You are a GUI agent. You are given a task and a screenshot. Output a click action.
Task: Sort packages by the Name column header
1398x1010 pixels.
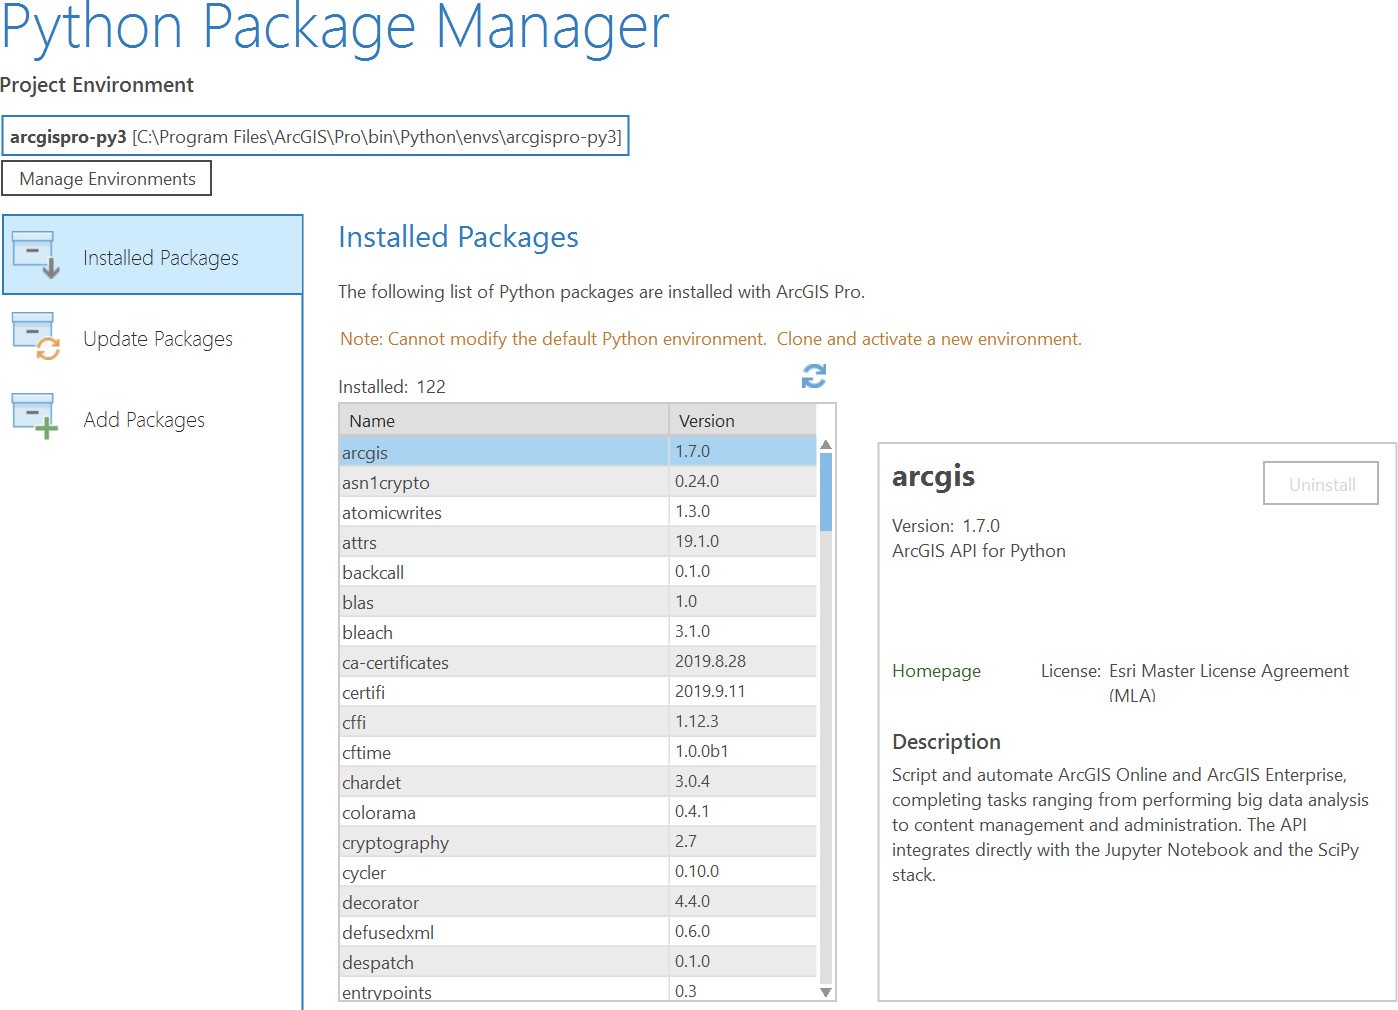pos(504,421)
